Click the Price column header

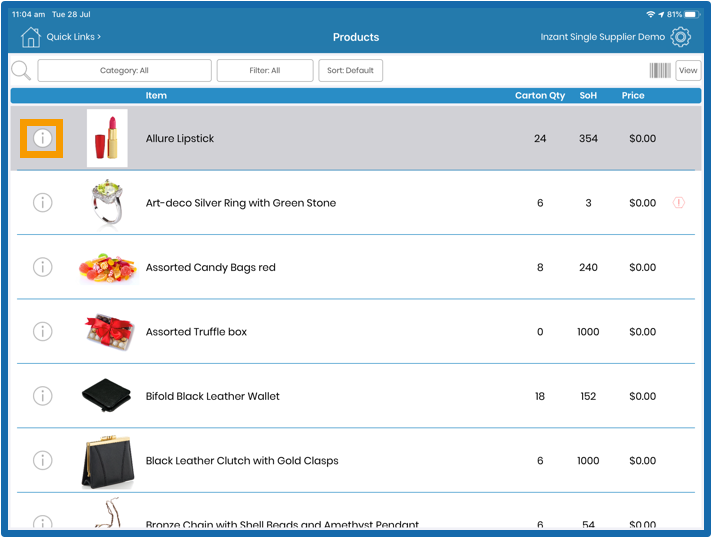633,95
